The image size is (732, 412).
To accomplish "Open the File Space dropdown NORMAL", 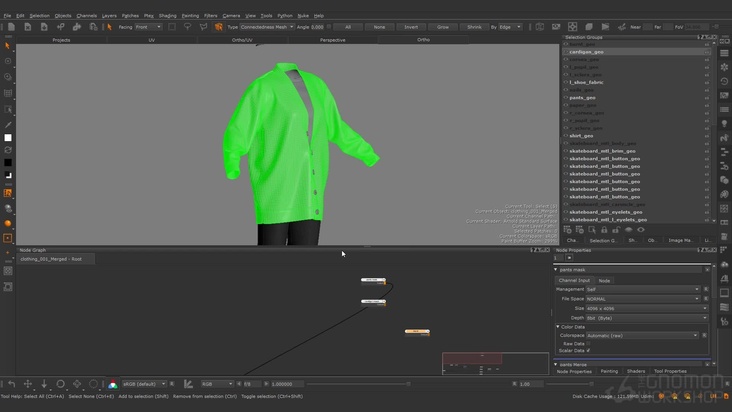I will [642, 299].
